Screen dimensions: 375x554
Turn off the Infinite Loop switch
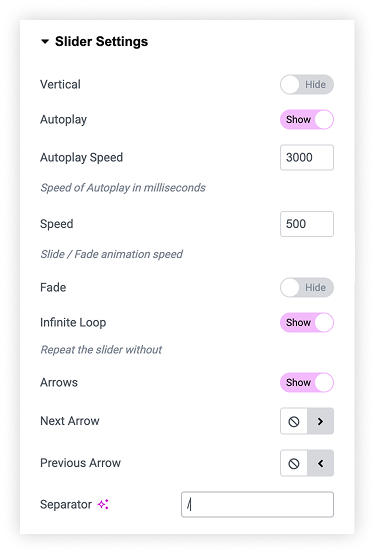307,322
